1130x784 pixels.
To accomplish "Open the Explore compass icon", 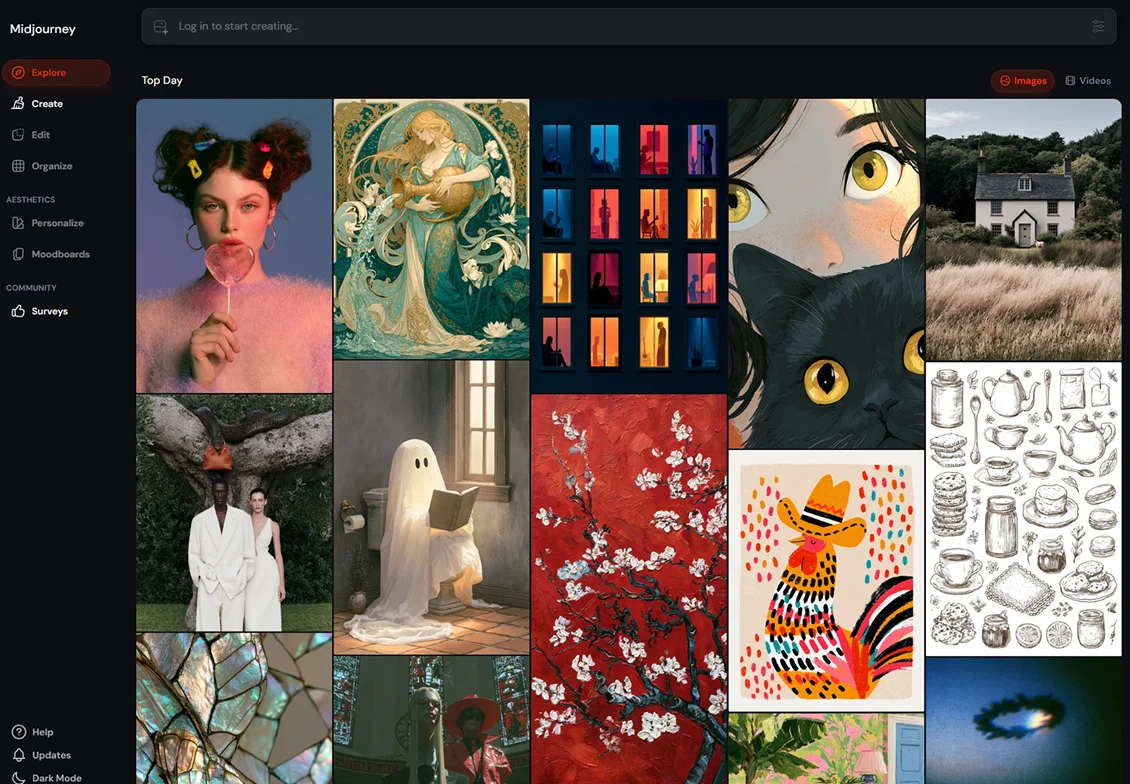I will pyautogui.click(x=18, y=72).
